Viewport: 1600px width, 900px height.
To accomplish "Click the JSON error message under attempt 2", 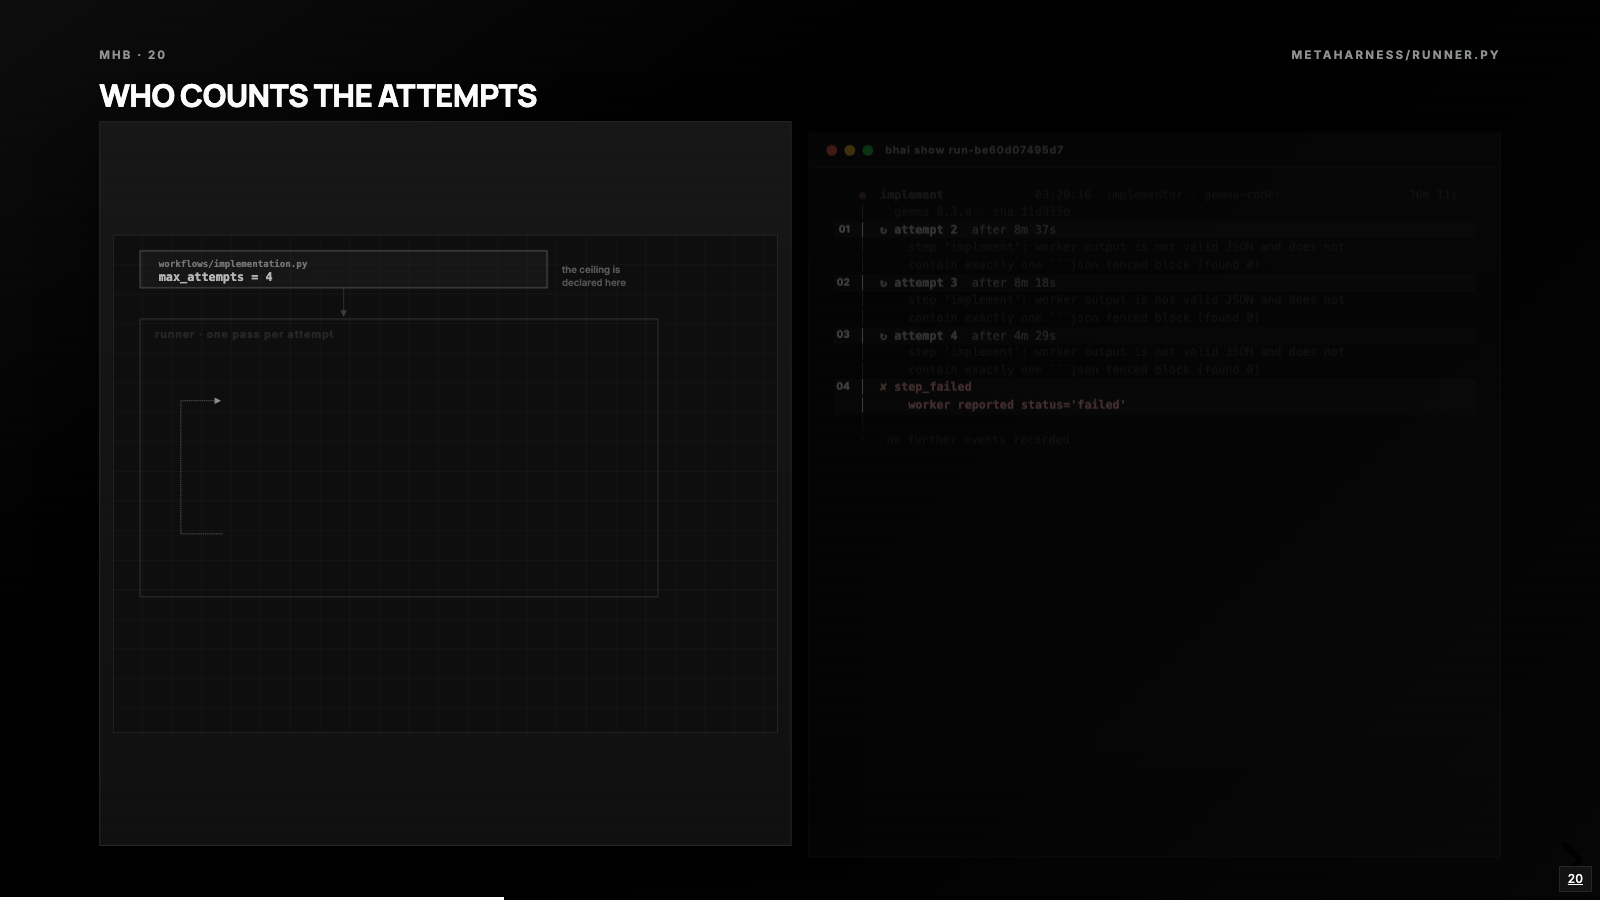I will (x=1126, y=256).
